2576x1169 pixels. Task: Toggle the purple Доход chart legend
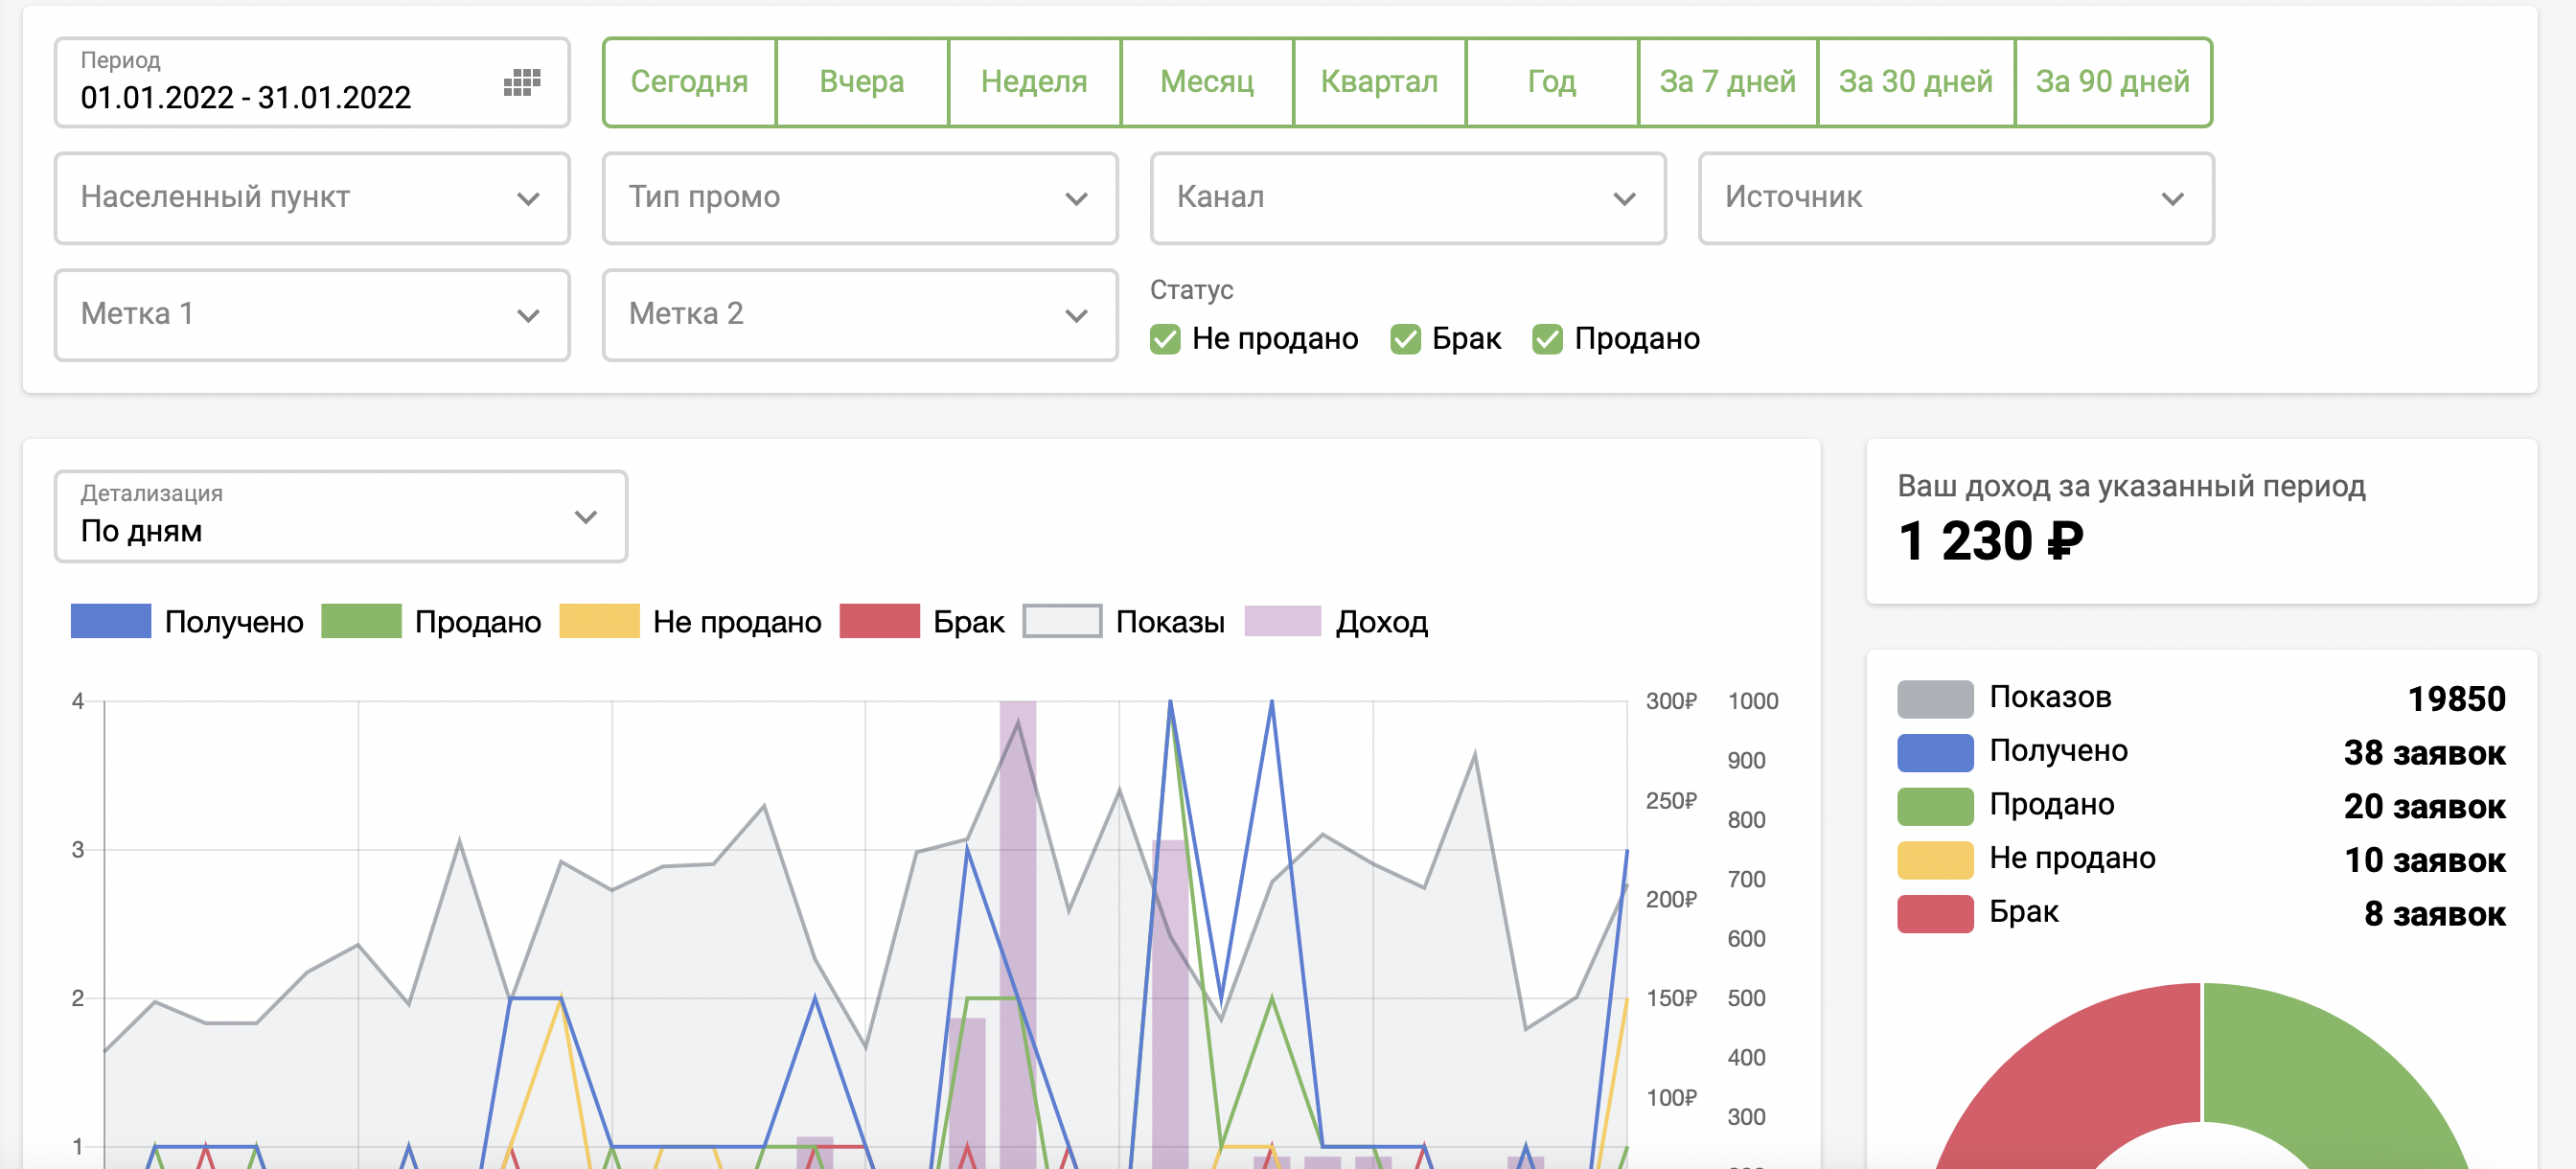tap(1282, 621)
